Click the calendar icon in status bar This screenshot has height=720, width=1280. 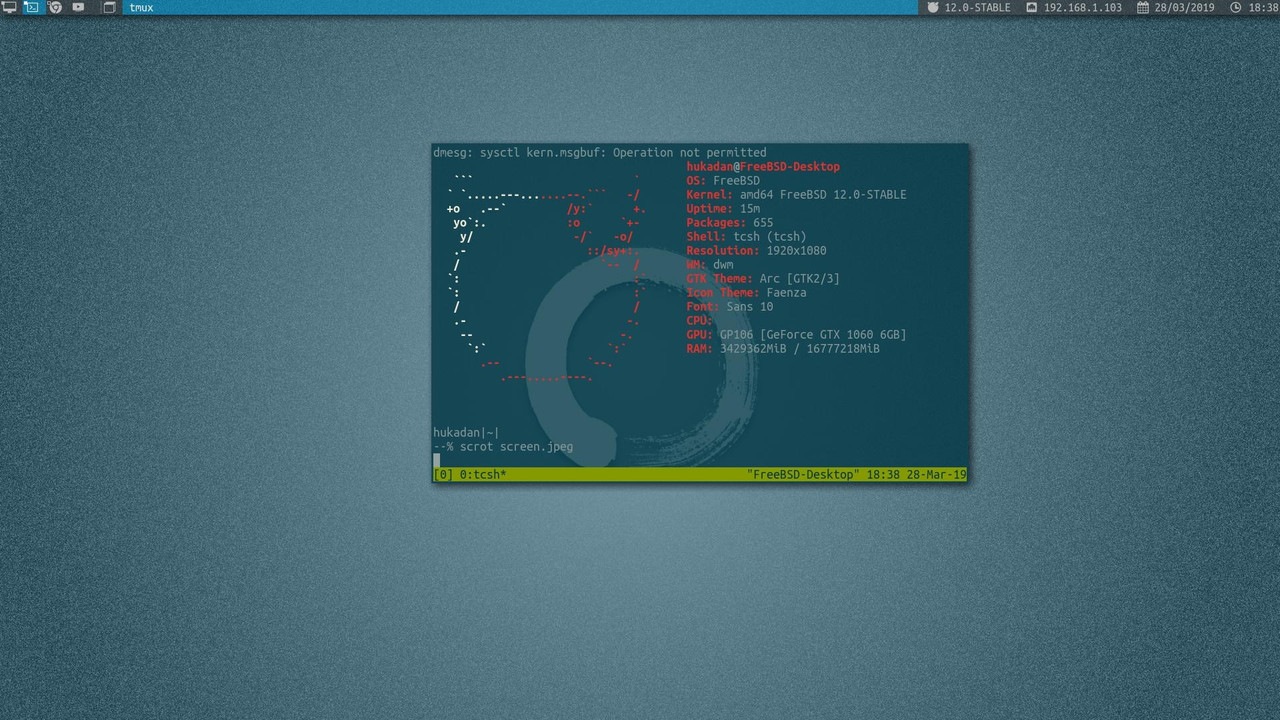[1143, 7]
